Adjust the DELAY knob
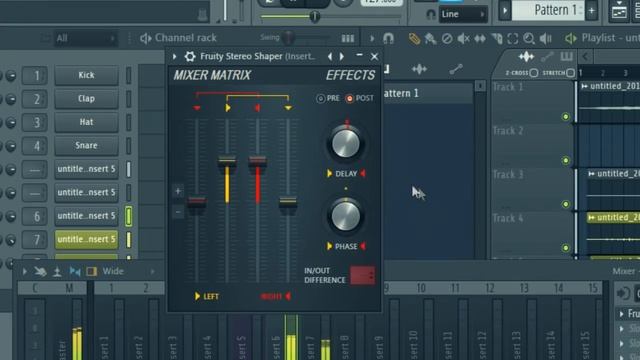Image resolution: width=640 pixels, height=360 pixels. click(x=346, y=144)
